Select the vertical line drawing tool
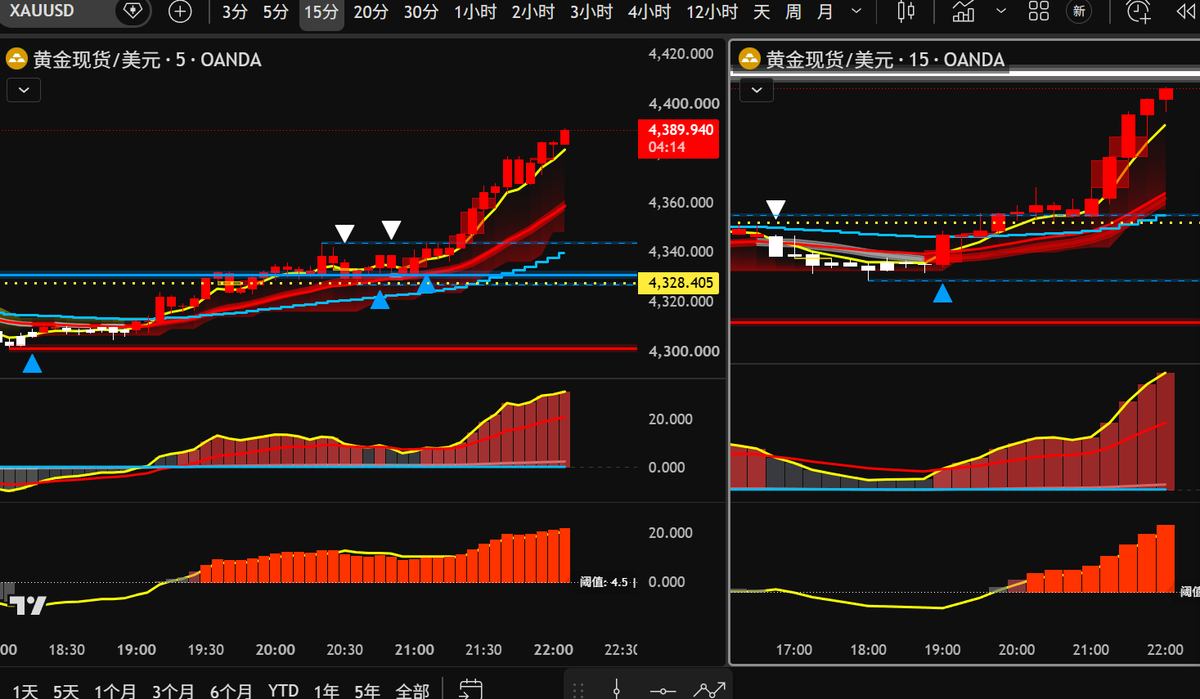The width and height of the screenshot is (1200, 699). coord(617,689)
